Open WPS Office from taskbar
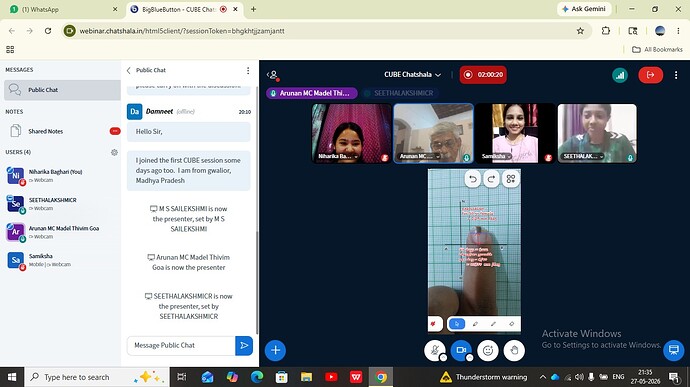The height and width of the screenshot is (387, 690). click(356, 377)
